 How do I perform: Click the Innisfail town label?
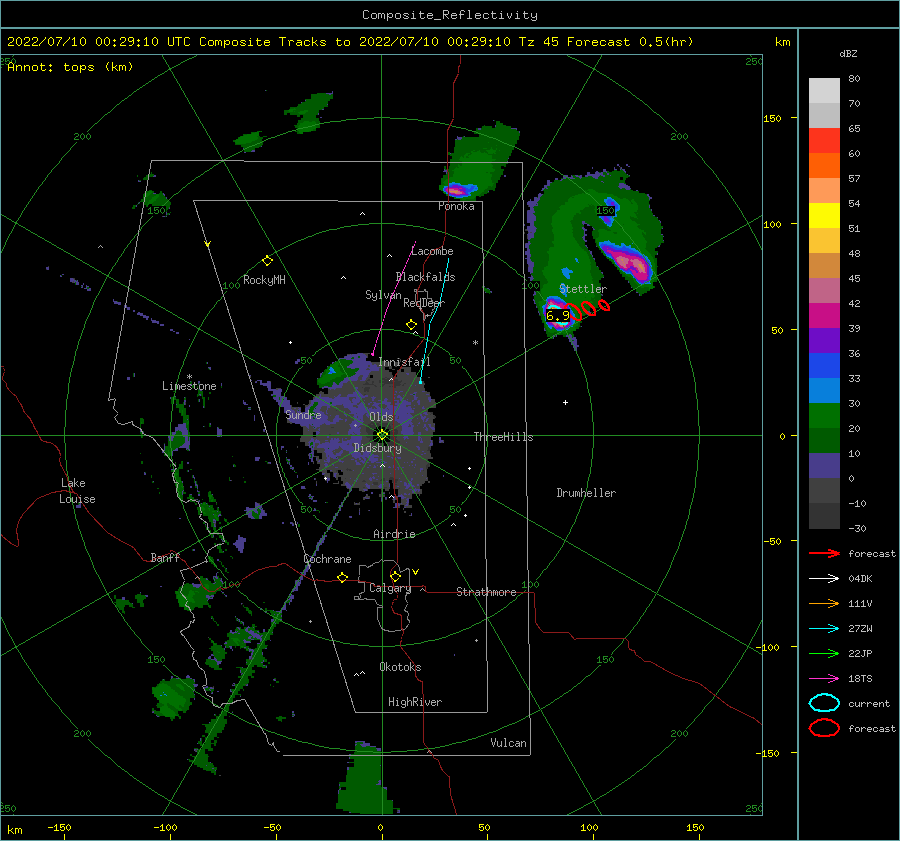pos(404,362)
